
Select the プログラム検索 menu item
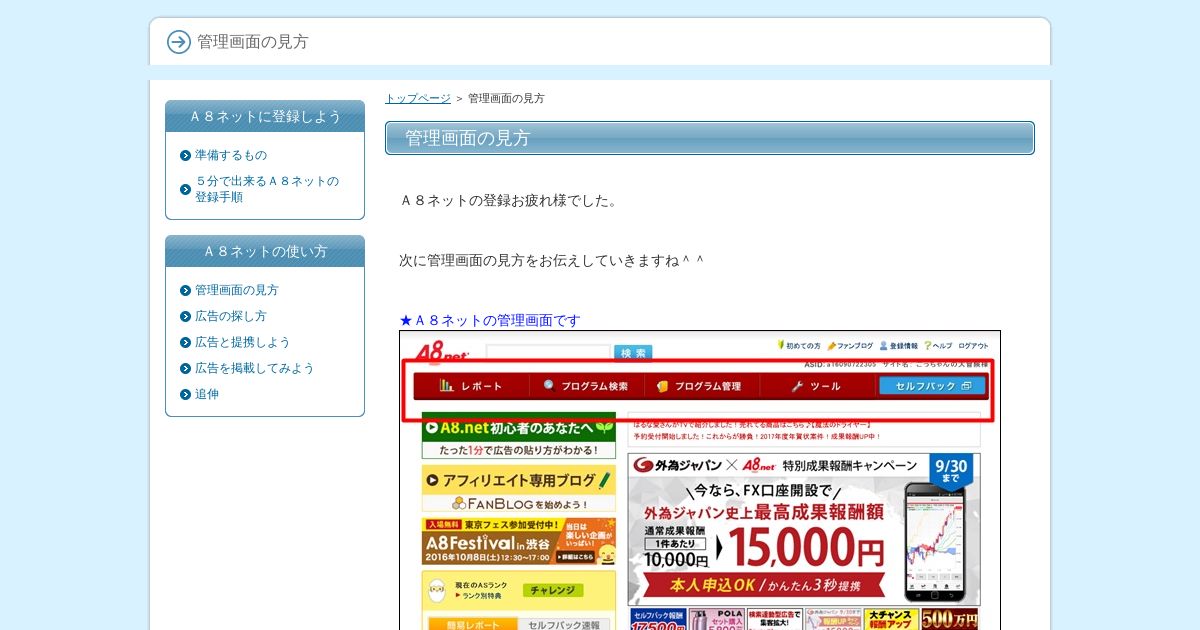(586, 386)
